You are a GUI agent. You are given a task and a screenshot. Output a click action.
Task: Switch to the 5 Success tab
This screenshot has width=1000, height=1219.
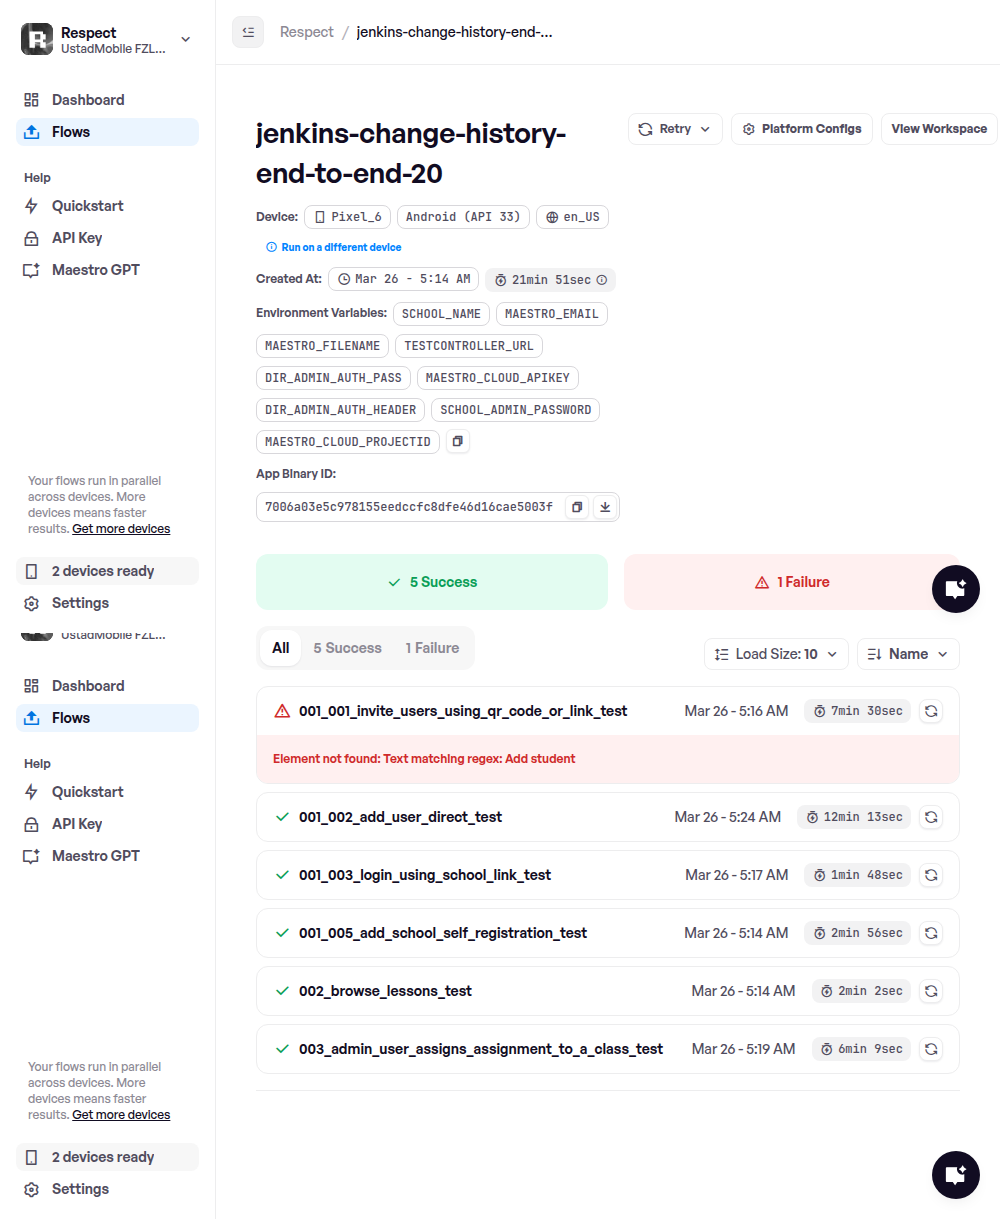pos(347,648)
